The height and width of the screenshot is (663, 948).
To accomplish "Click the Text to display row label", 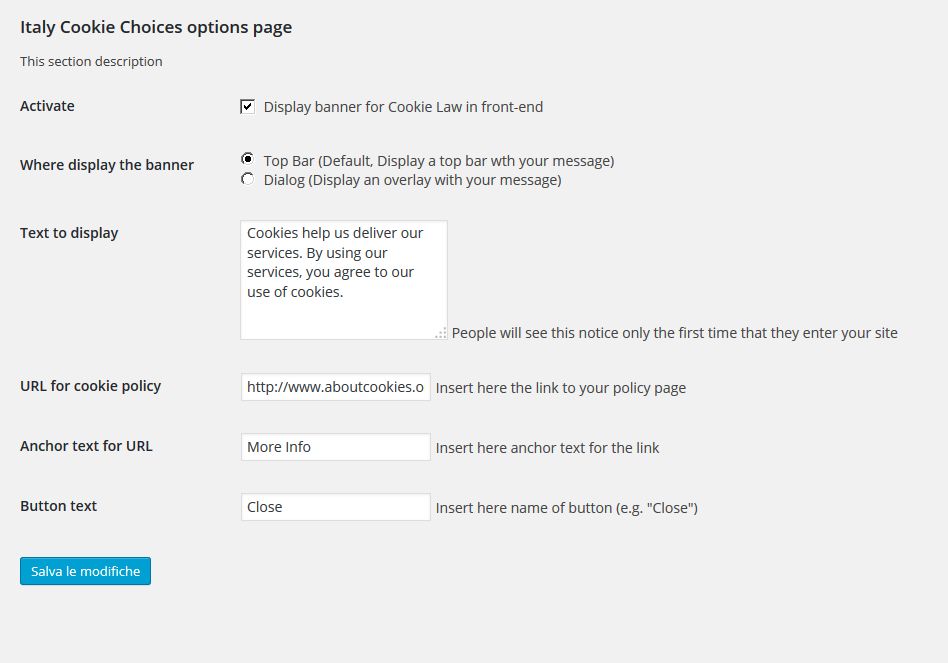I will coord(69,233).
